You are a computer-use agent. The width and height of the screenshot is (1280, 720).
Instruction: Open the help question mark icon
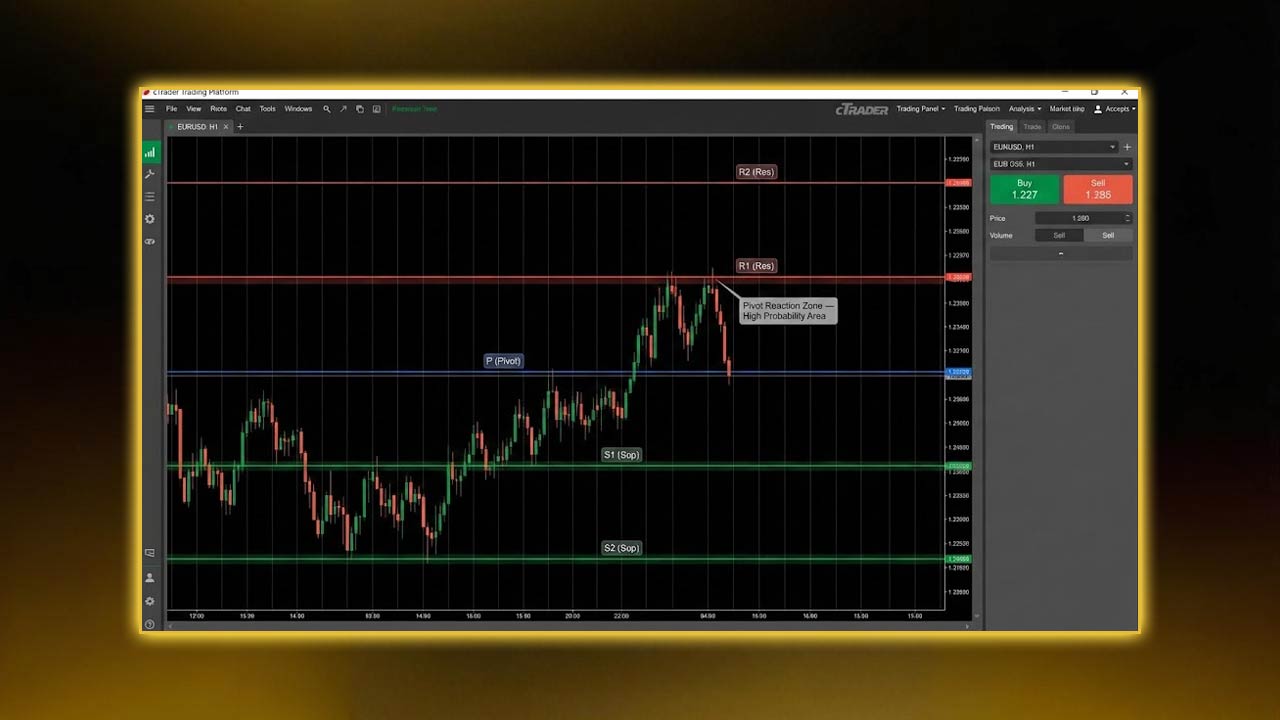[150, 624]
